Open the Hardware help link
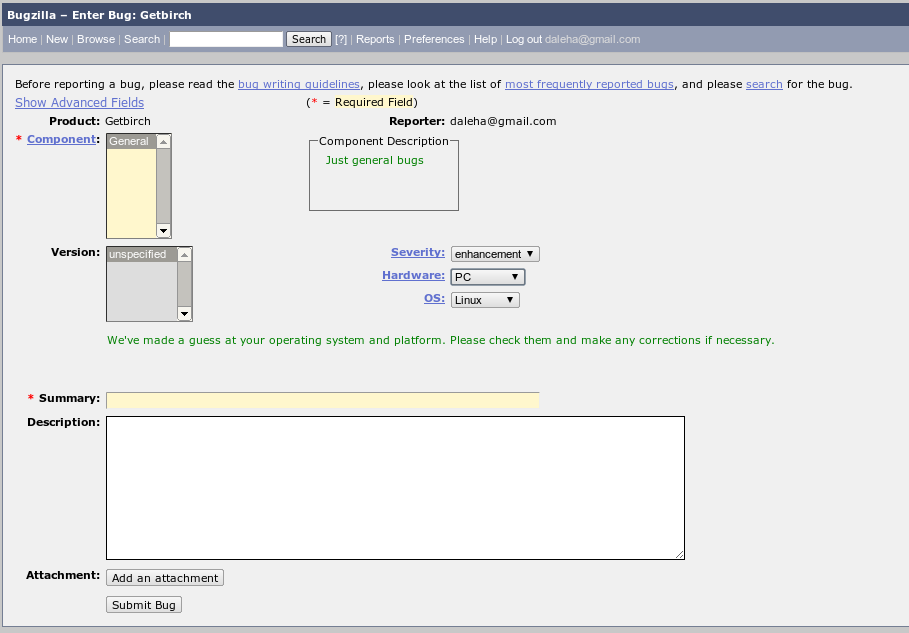This screenshot has height=633, width=909. pos(413,275)
